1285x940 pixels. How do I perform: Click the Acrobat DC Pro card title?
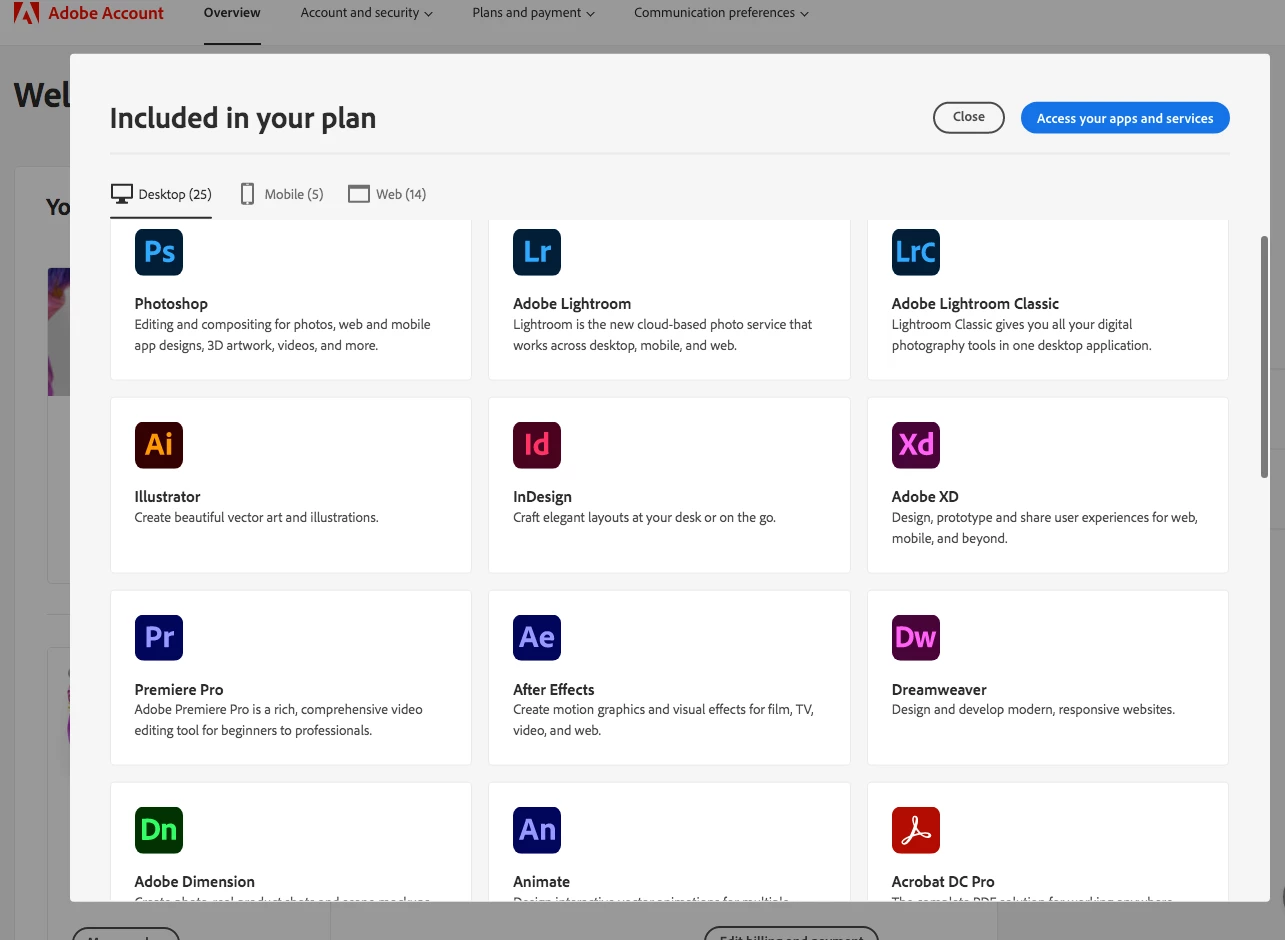point(943,882)
